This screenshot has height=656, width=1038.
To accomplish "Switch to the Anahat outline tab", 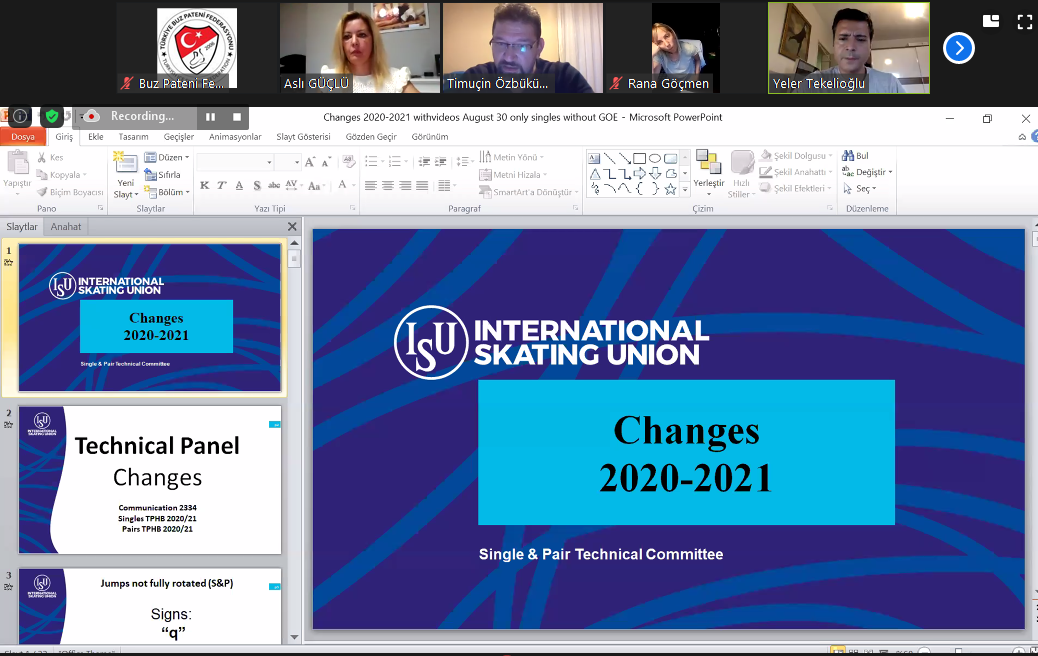I will tap(66, 227).
